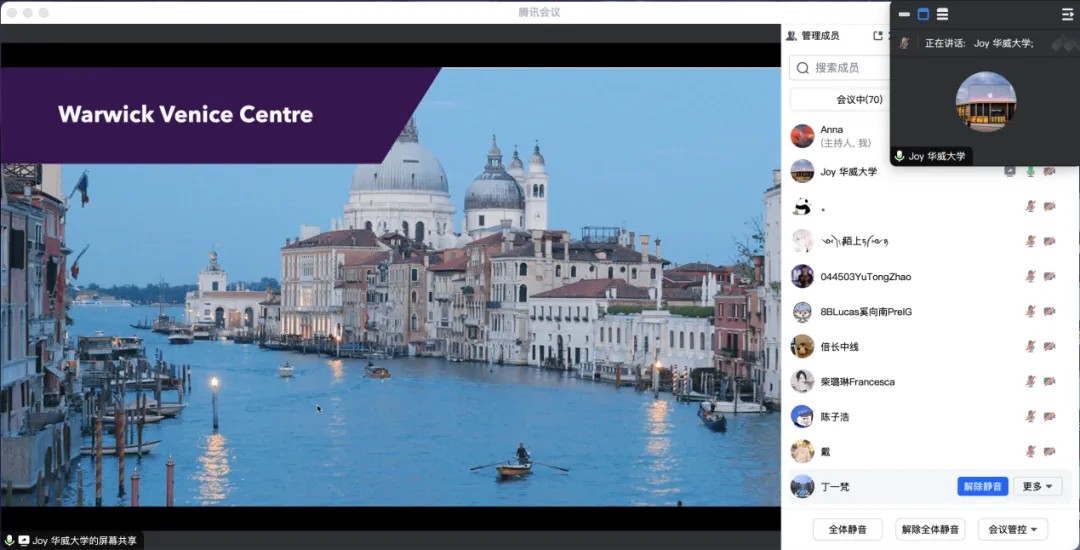
Task: Click mic icon in bottom-left screen share label
Action: pyautogui.click(x=9, y=541)
